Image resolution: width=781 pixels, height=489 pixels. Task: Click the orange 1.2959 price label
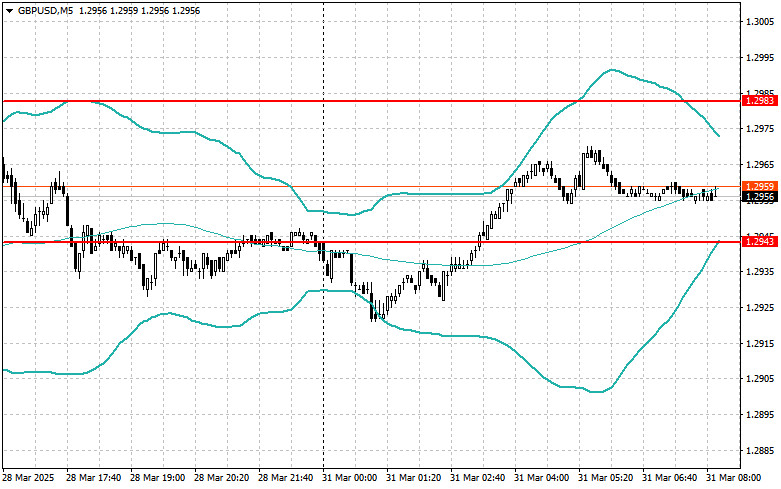coord(760,186)
